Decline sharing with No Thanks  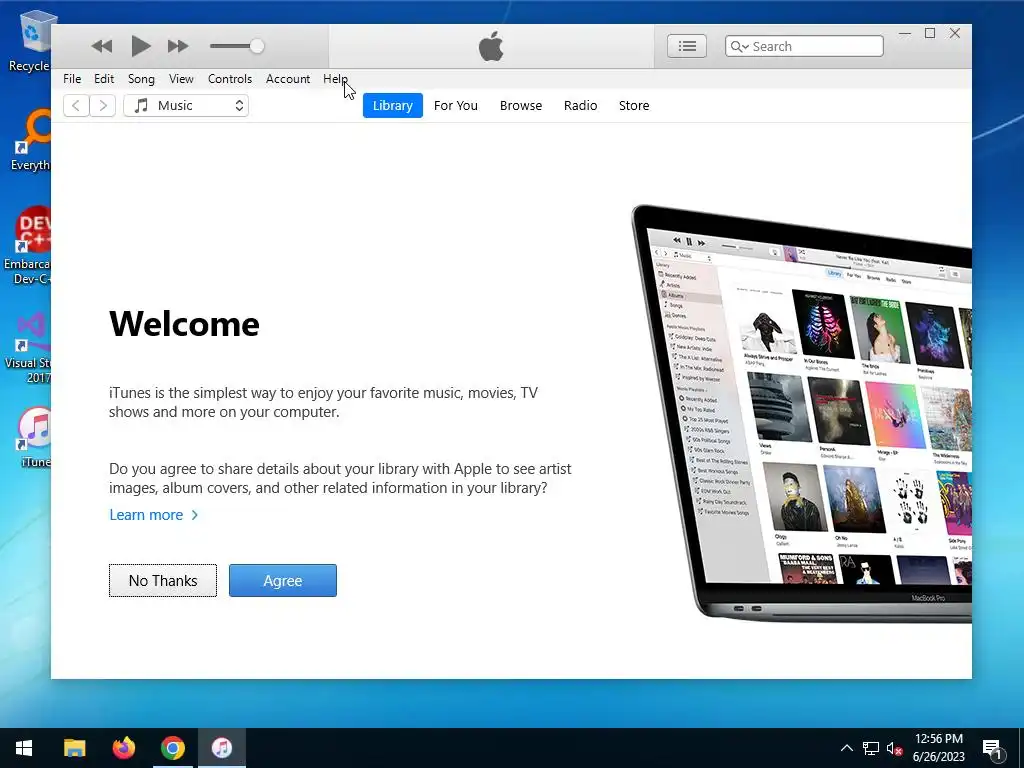[x=163, y=581]
